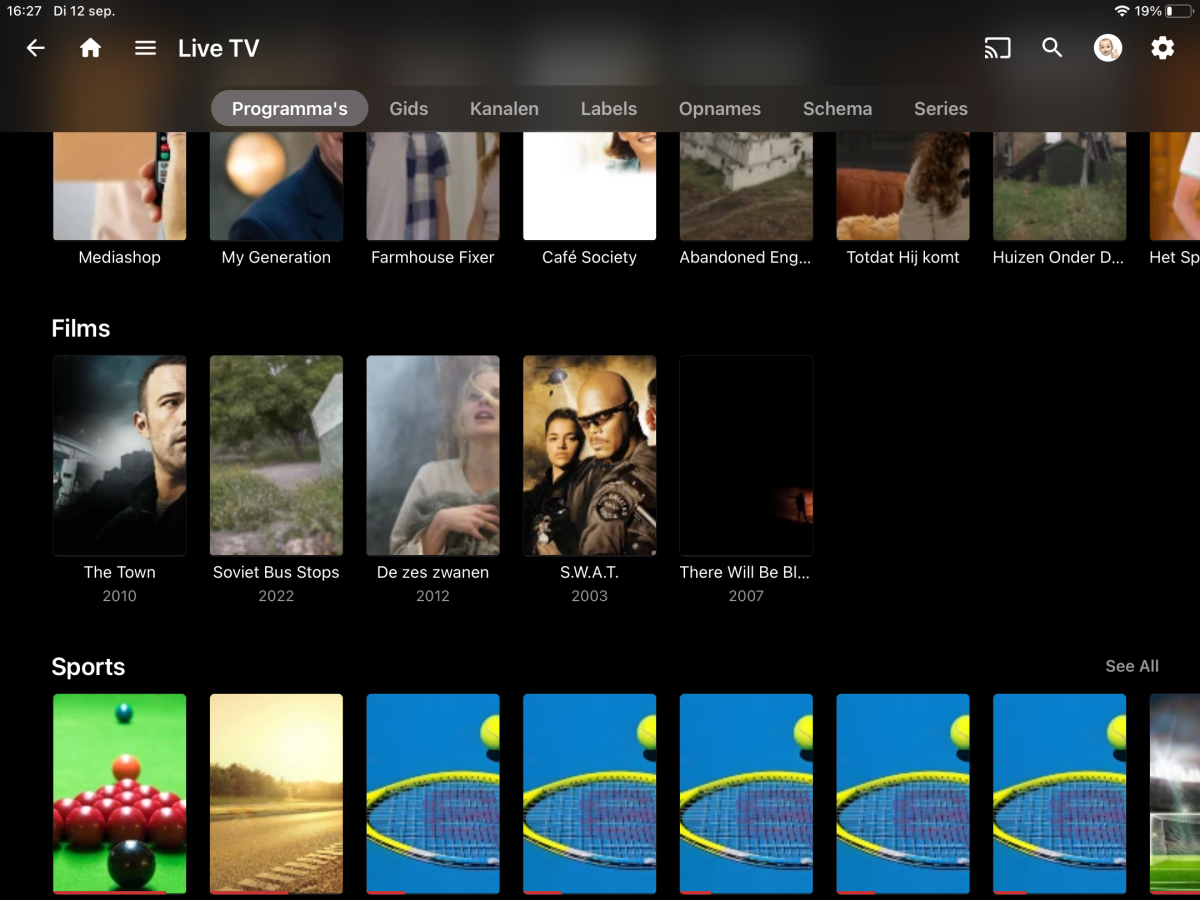This screenshot has height=900, width=1200.
Task: Open the Opnames tab
Action: point(720,109)
